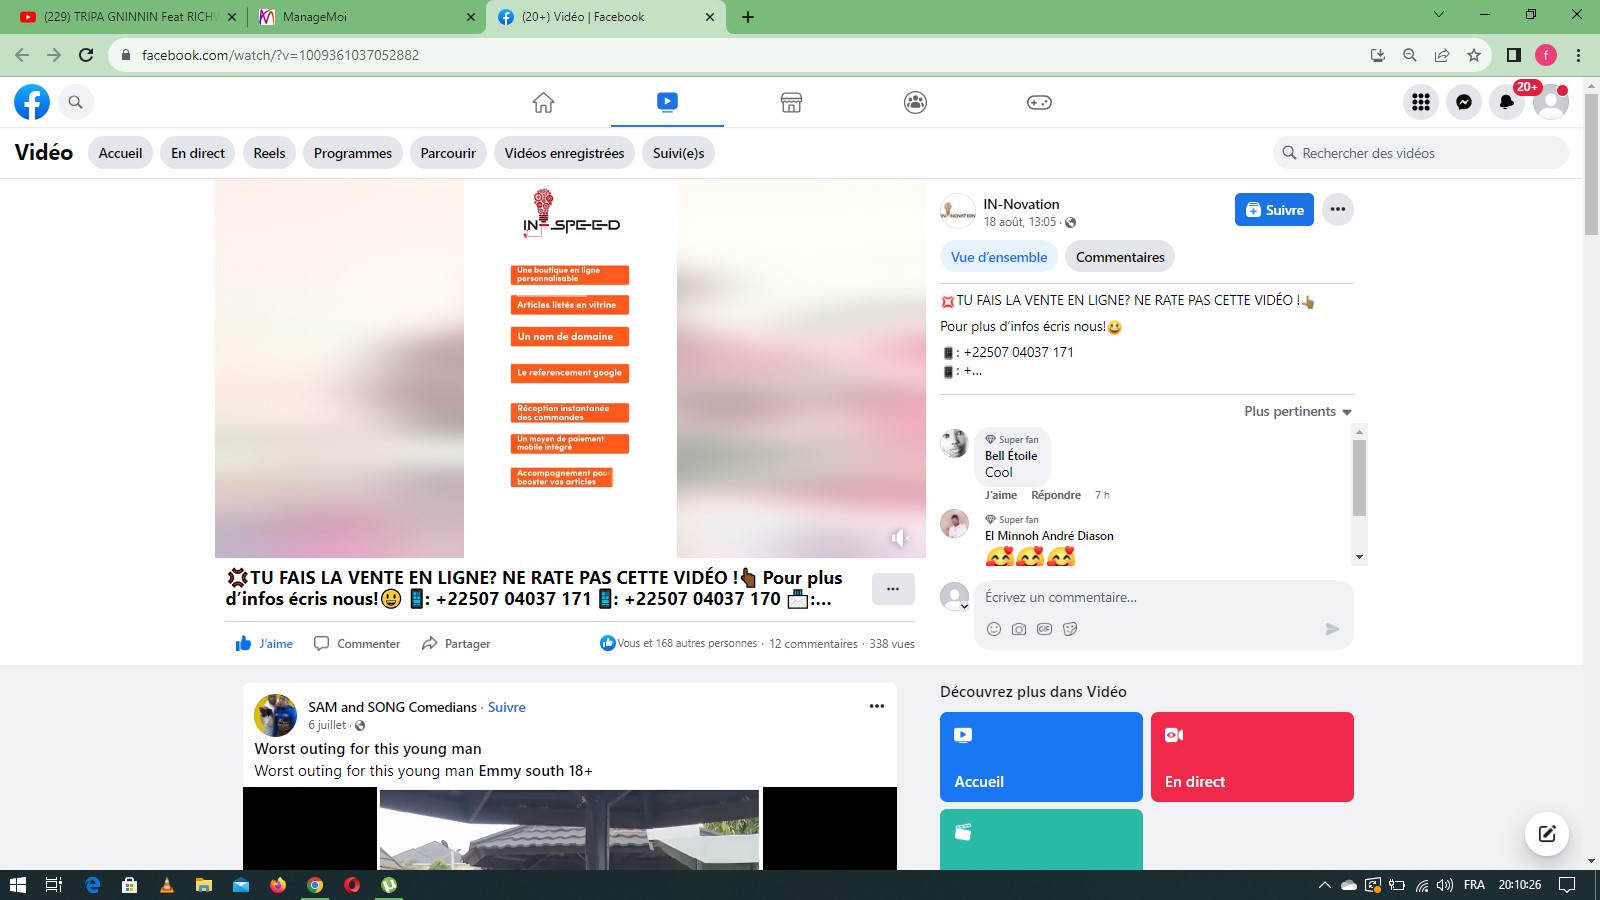Open the three-dot menu beside the Suivre button

coord(1338,210)
